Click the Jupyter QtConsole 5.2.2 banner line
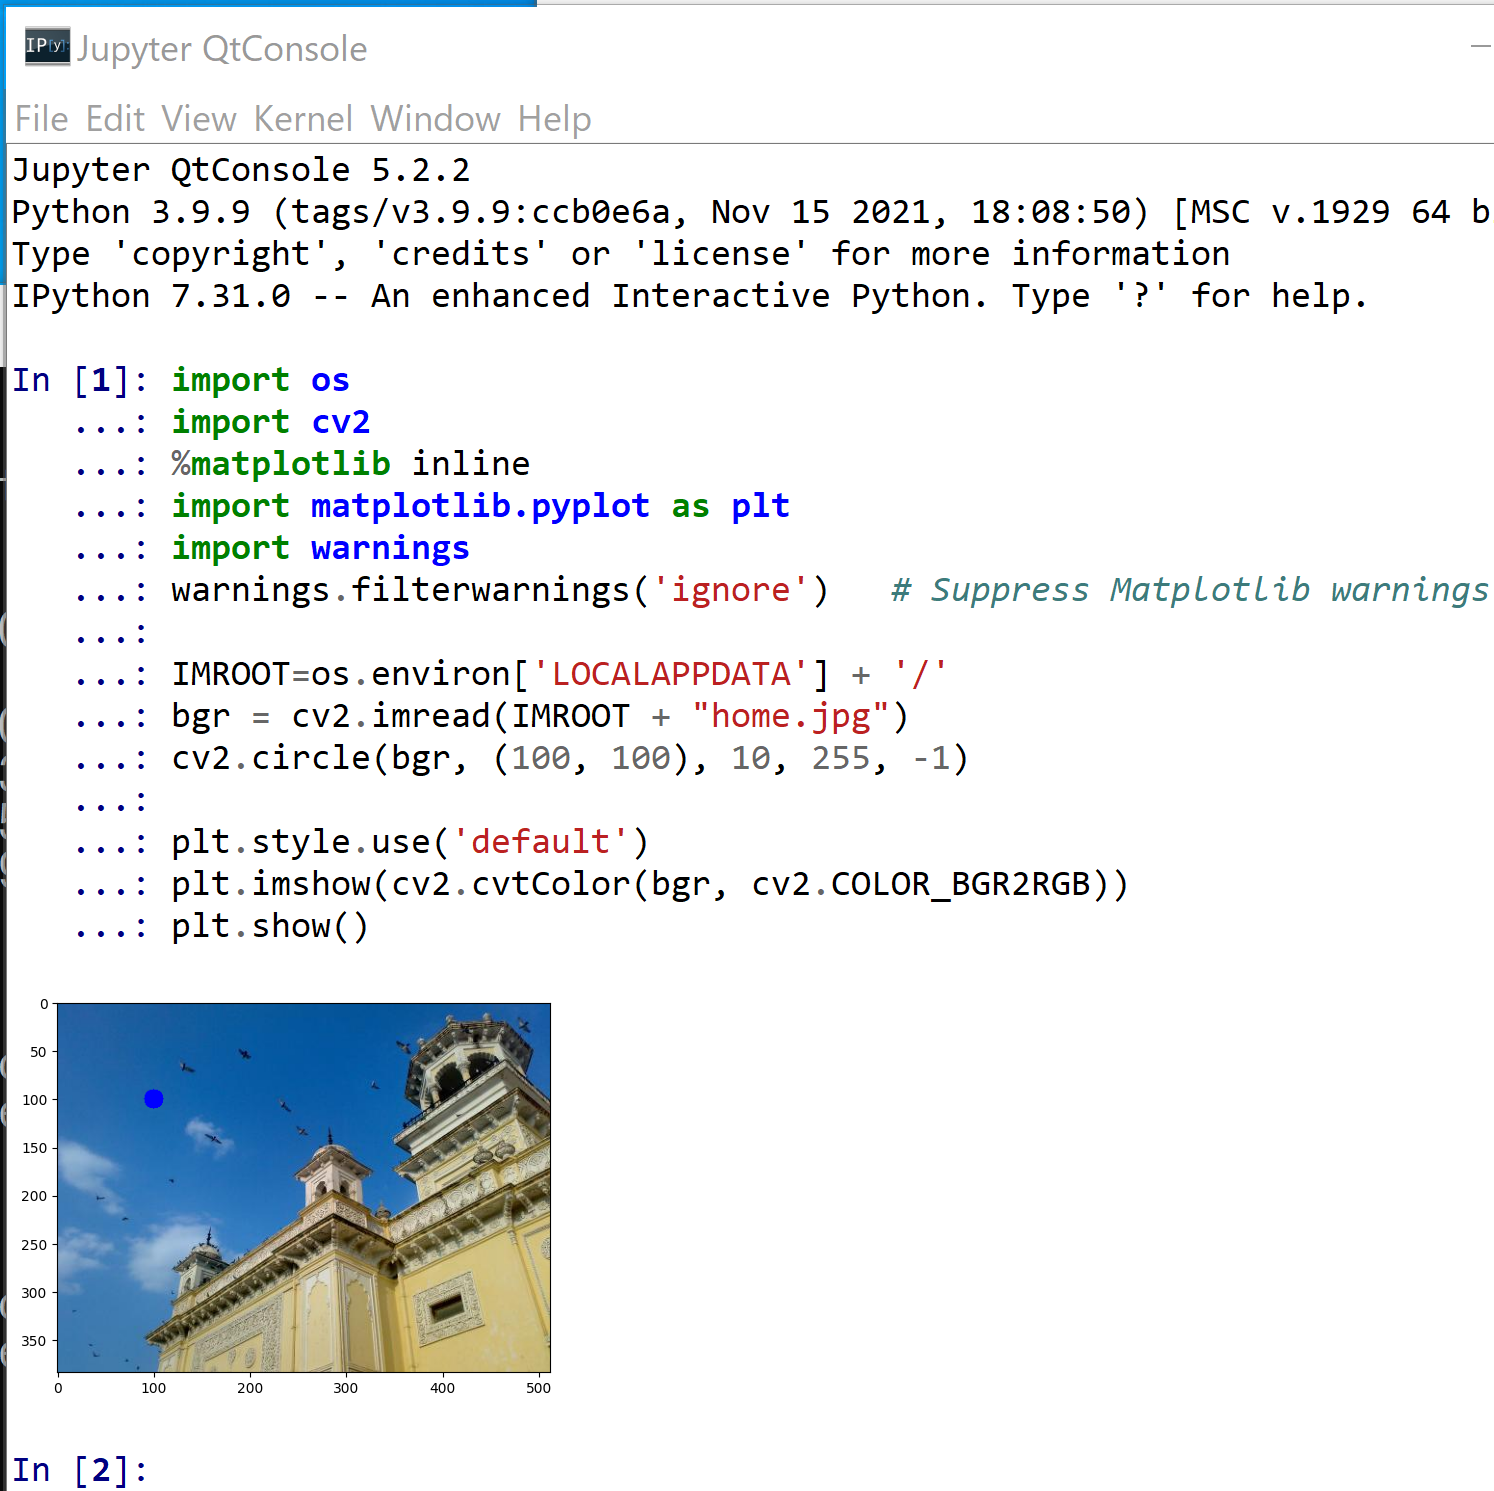This screenshot has width=1494, height=1491. (240, 170)
